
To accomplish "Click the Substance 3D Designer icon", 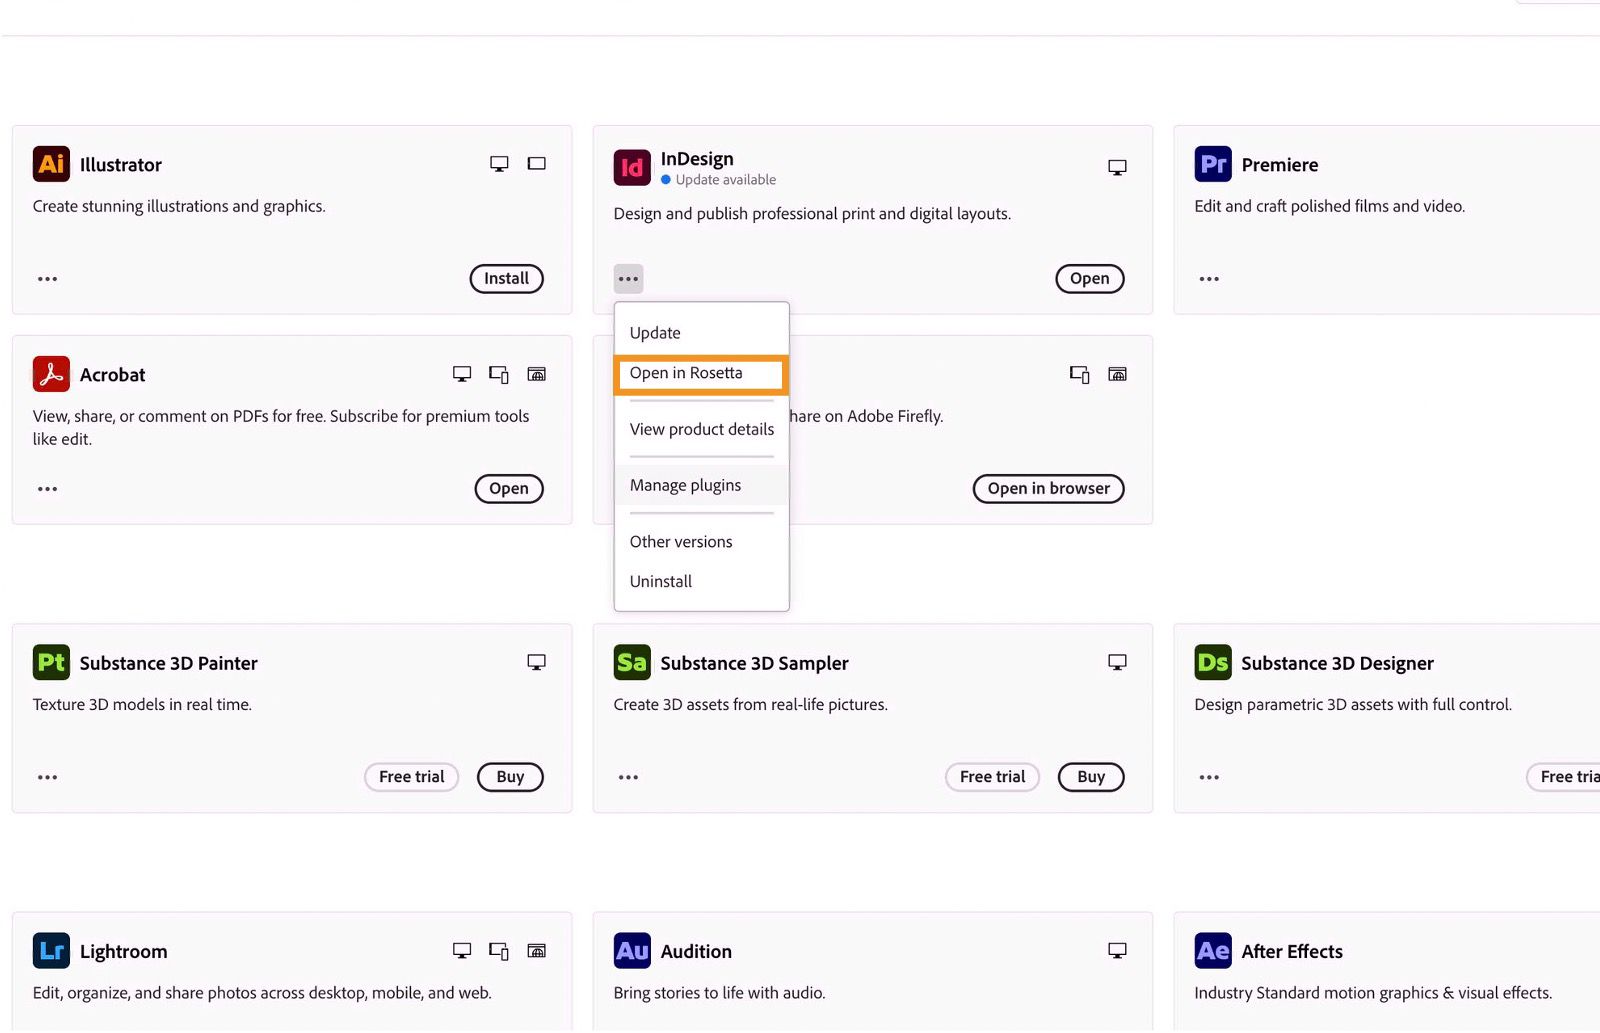I will (x=1213, y=662).
